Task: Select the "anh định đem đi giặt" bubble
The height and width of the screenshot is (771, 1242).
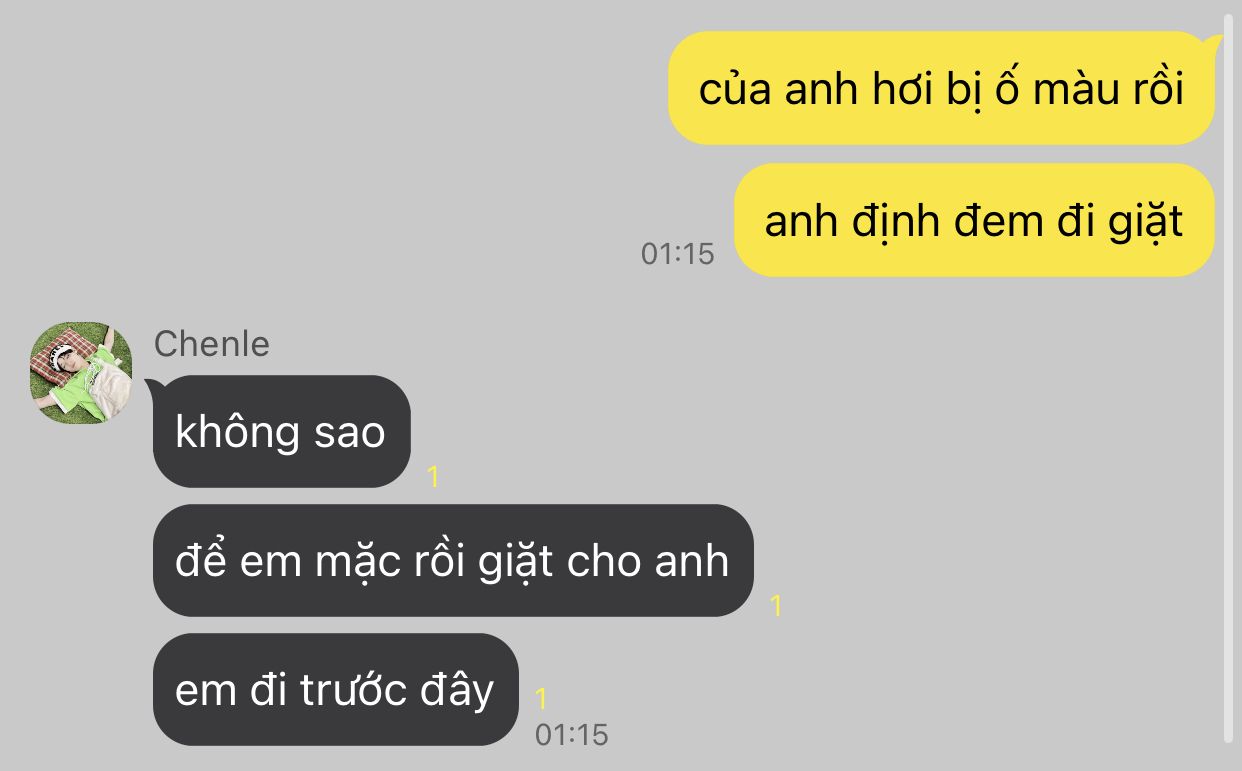Action: (x=974, y=220)
